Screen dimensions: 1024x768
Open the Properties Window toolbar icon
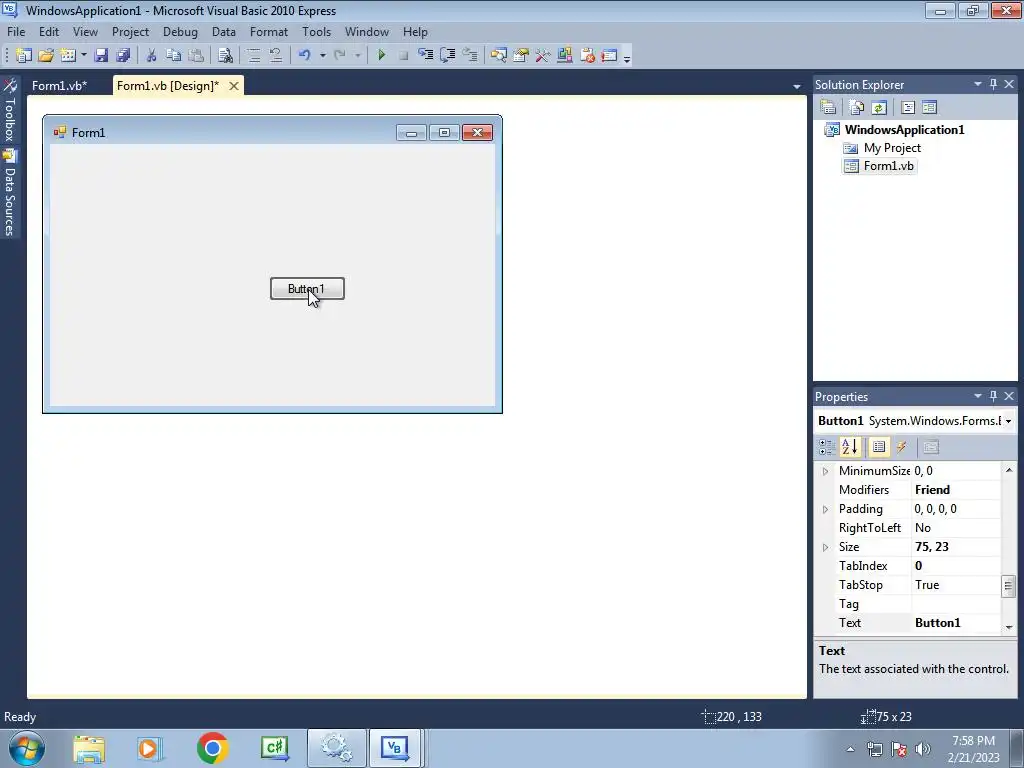point(520,56)
